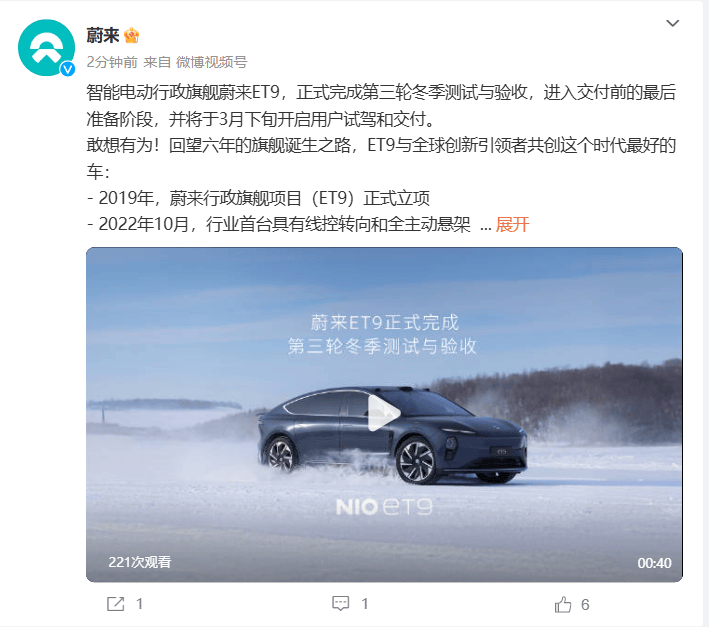
Task: Click the video title overlay text
Action: (383, 335)
